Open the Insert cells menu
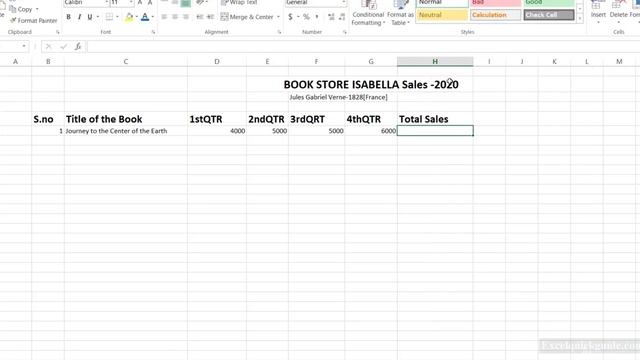This screenshot has height=360, width=640. click(598, 12)
